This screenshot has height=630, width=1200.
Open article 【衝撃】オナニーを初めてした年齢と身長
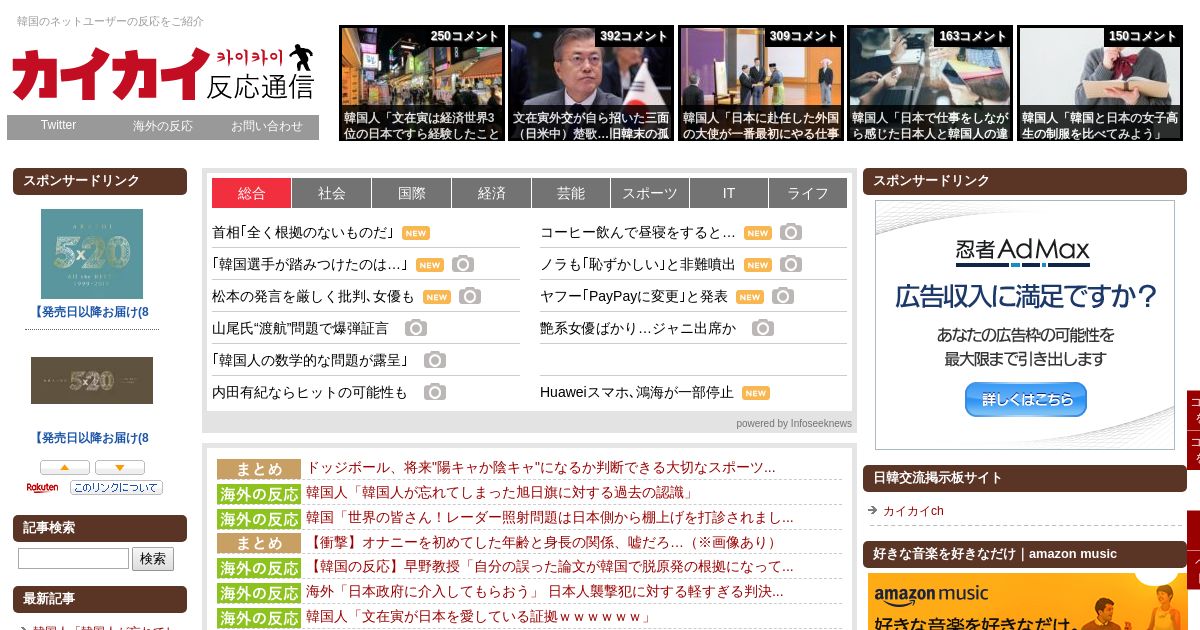(x=543, y=543)
